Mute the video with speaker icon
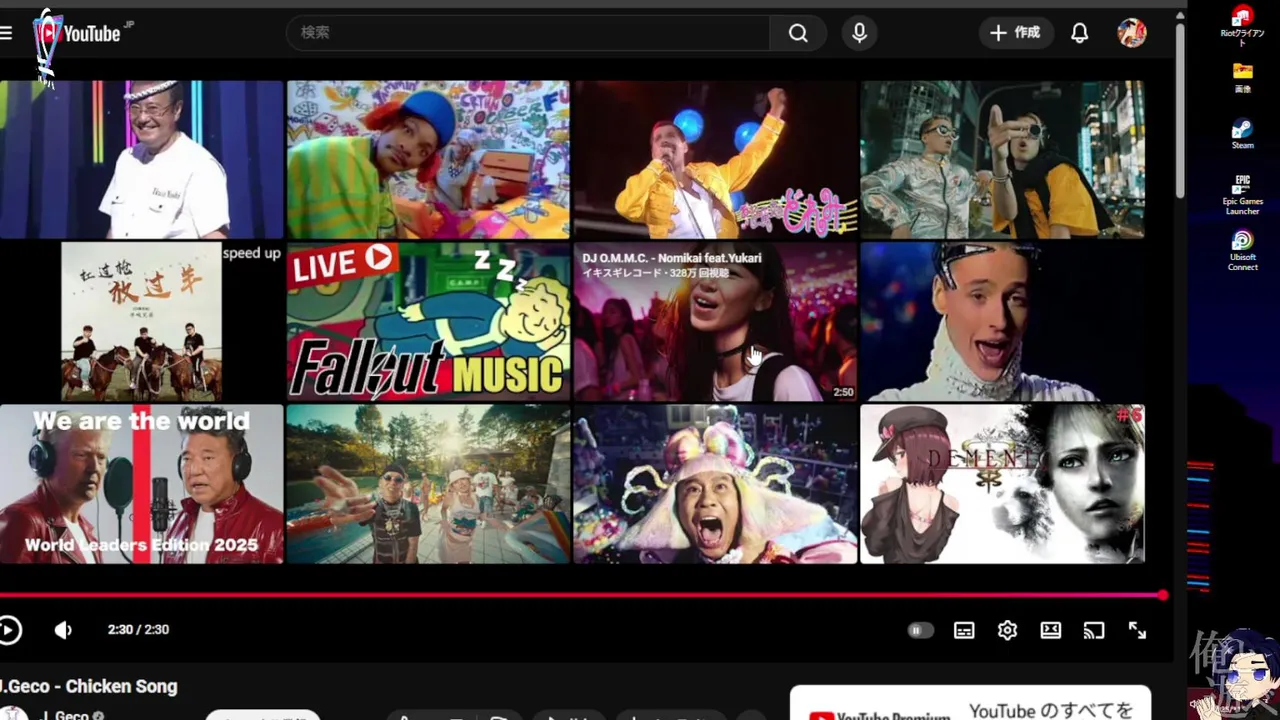The height and width of the screenshot is (720, 1280). 63,630
